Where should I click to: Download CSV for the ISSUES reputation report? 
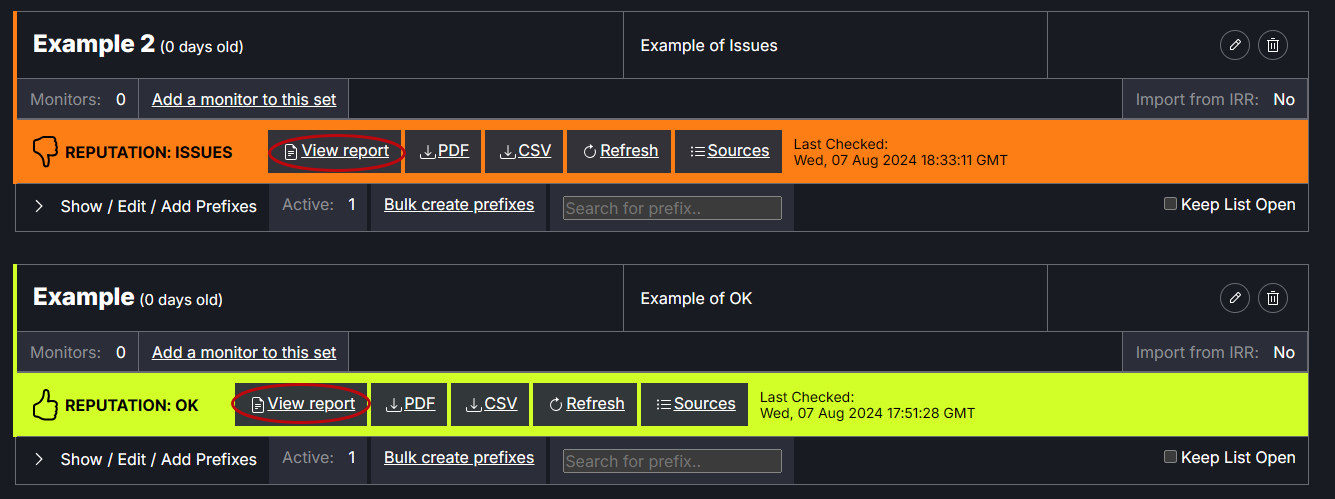526,151
